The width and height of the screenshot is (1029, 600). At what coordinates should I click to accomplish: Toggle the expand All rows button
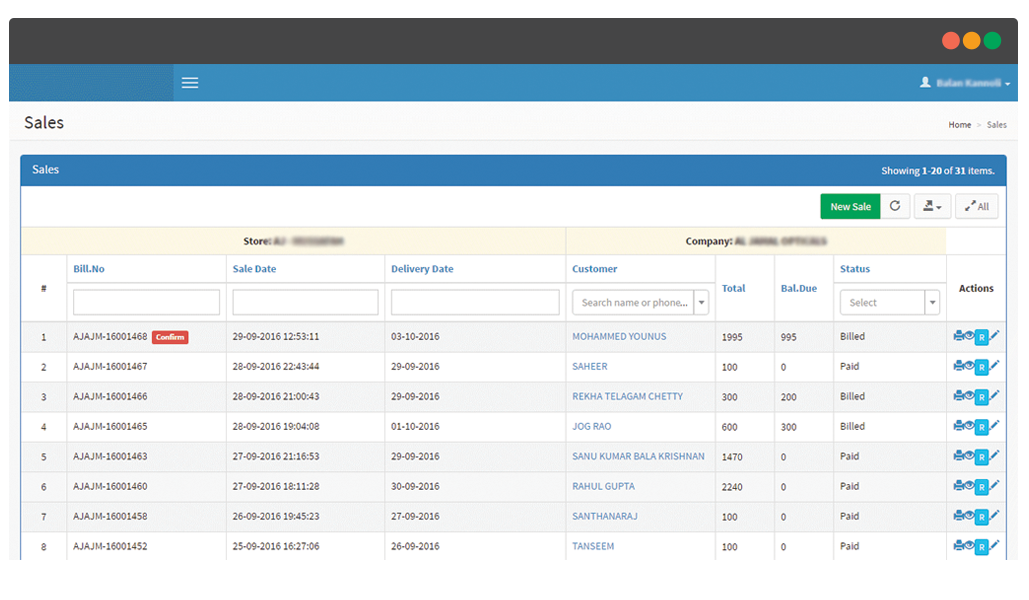tap(977, 206)
